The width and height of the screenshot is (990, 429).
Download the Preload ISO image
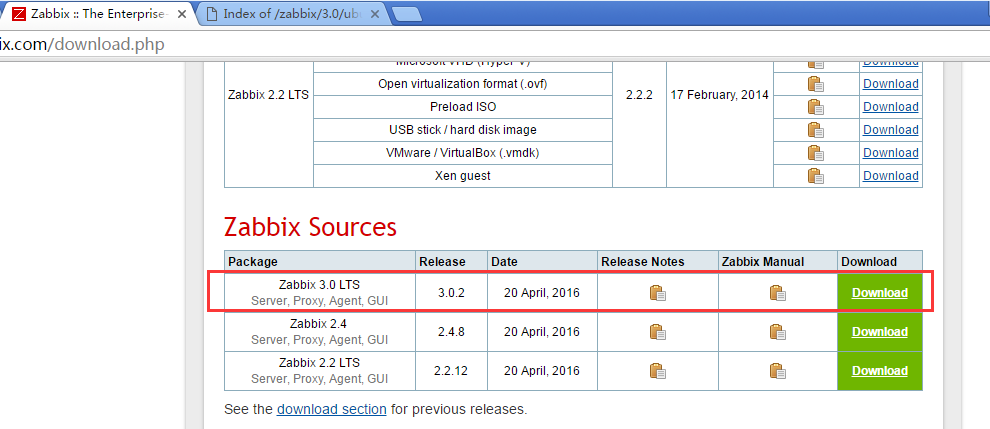[890, 107]
